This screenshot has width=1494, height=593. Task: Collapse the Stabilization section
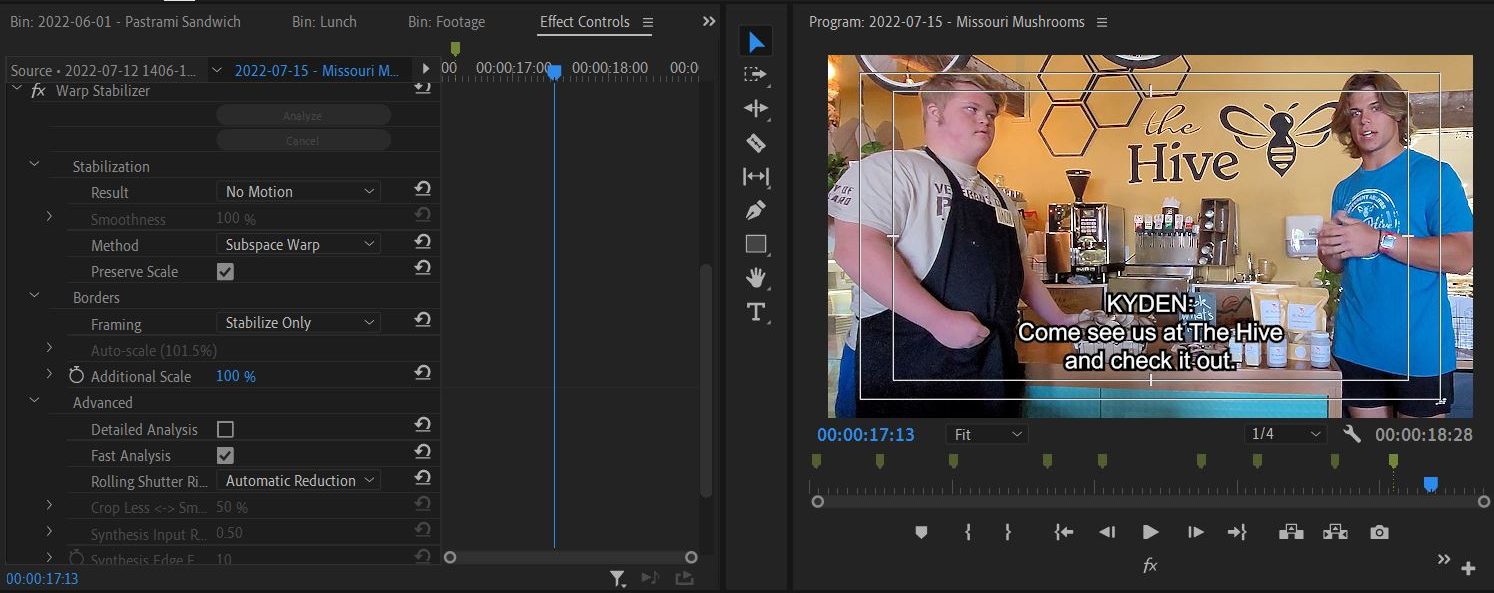pyautogui.click(x=34, y=164)
